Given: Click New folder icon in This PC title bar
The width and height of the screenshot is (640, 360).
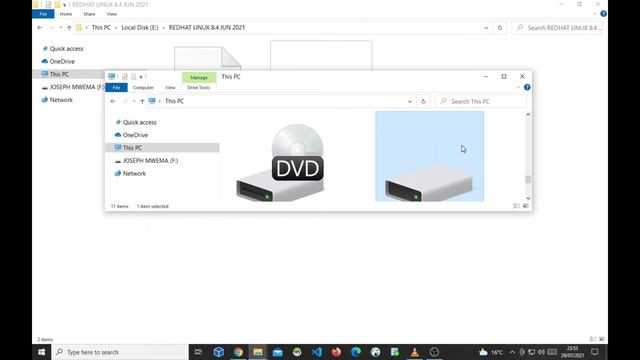Looking at the screenshot, I should (x=133, y=77).
